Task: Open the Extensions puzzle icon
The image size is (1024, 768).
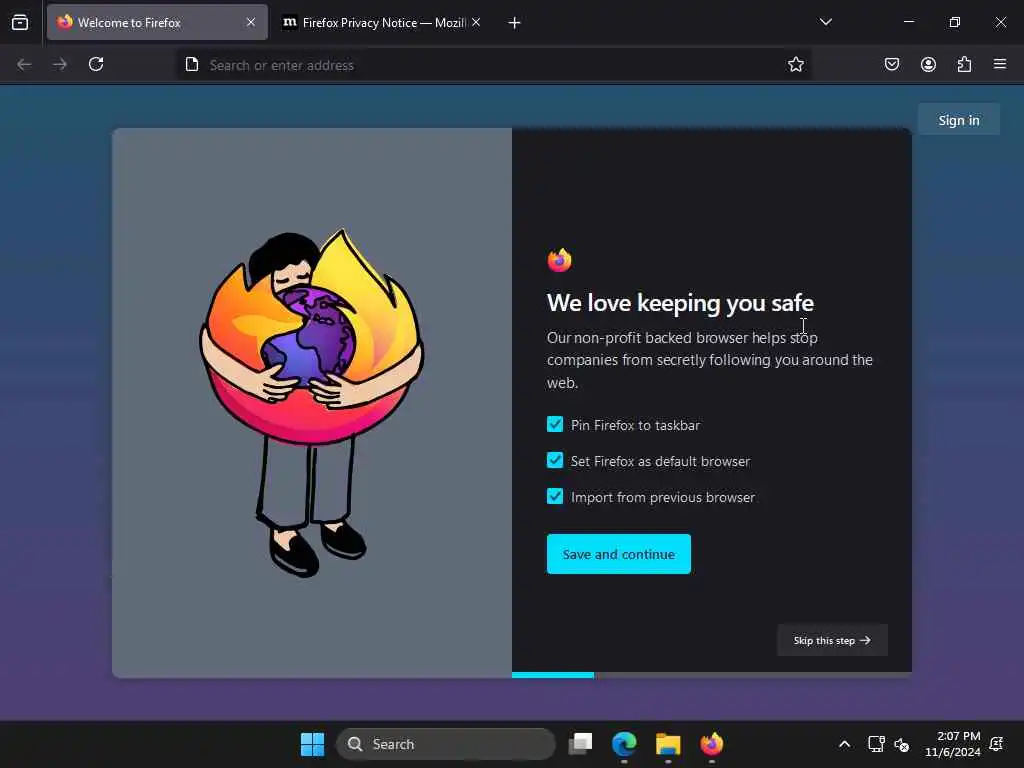Action: [x=964, y=64]
